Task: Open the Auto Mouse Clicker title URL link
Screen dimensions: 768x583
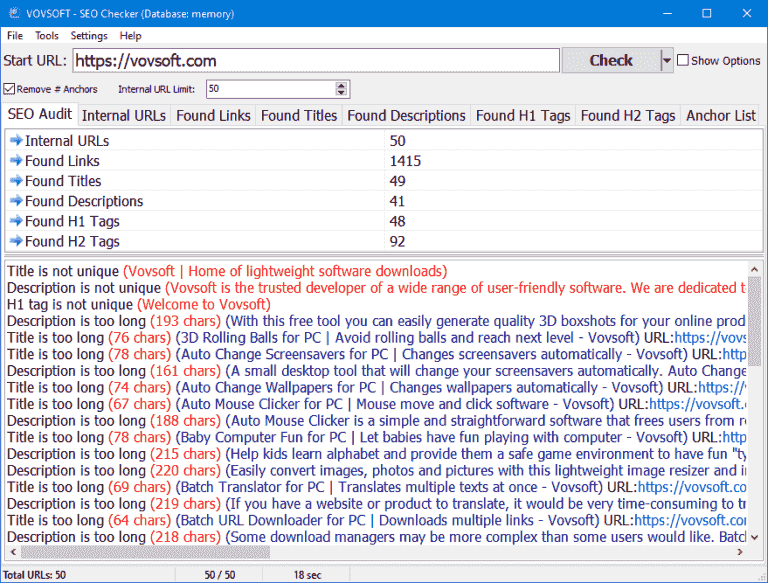Action: pos(697,404)
